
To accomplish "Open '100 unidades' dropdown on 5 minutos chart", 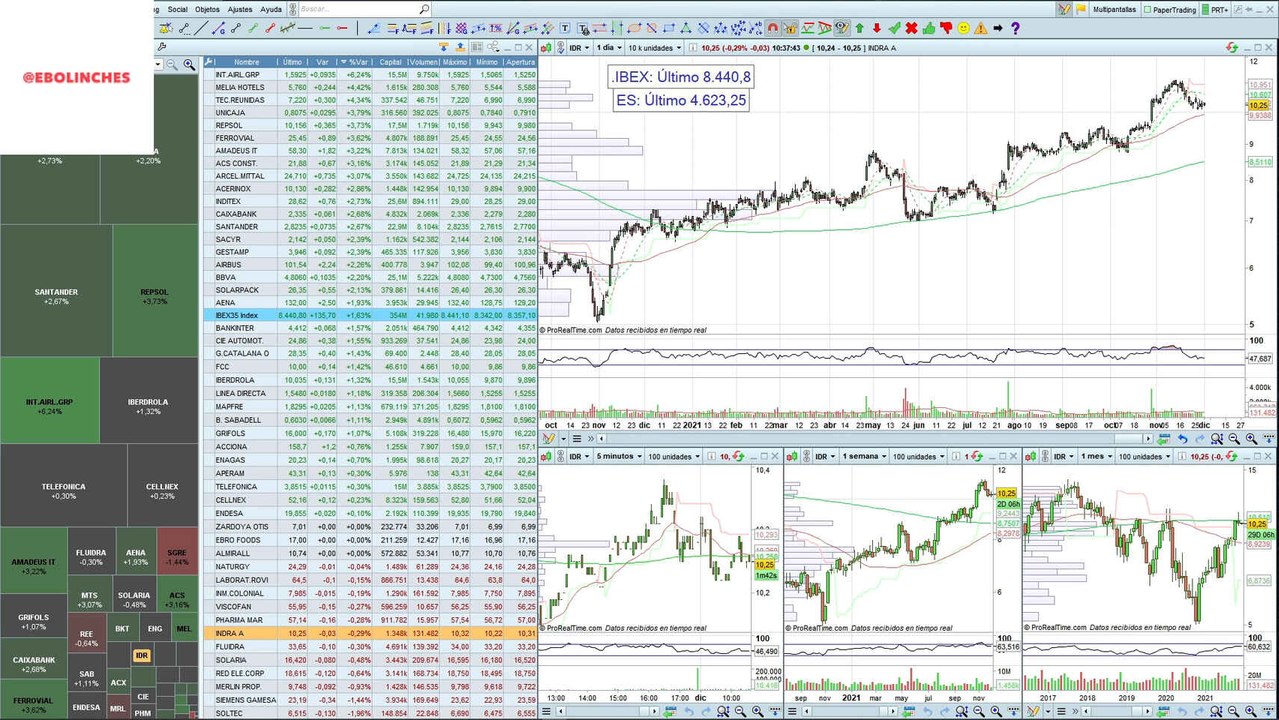I will pos(674,457).
